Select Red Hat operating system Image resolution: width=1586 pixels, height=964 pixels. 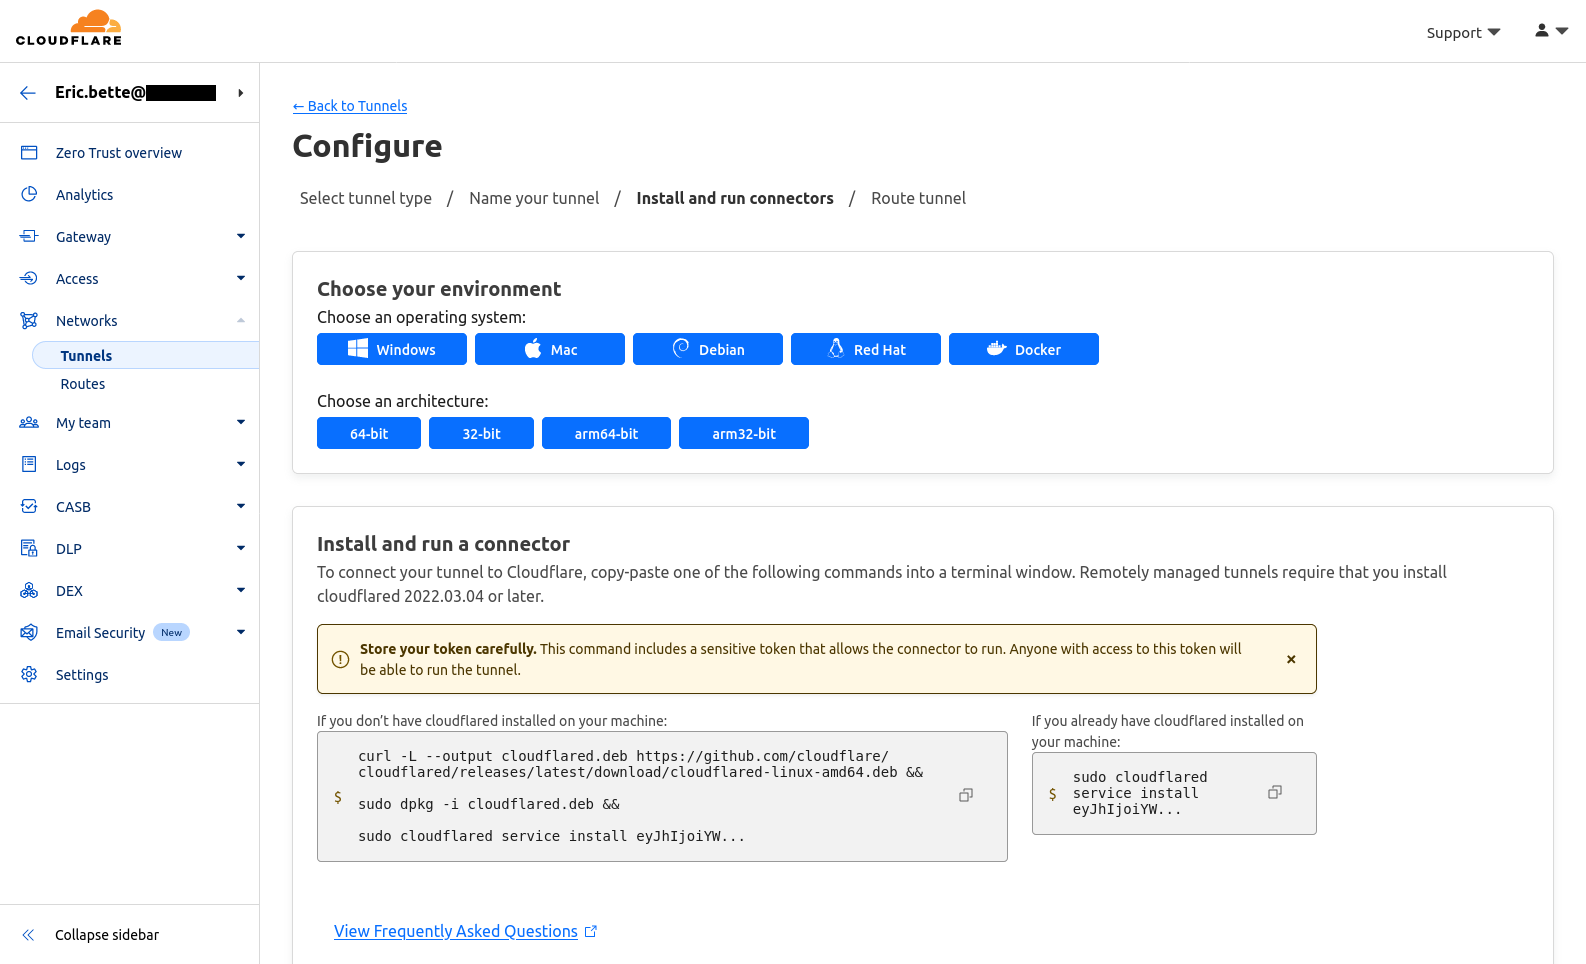866,349
